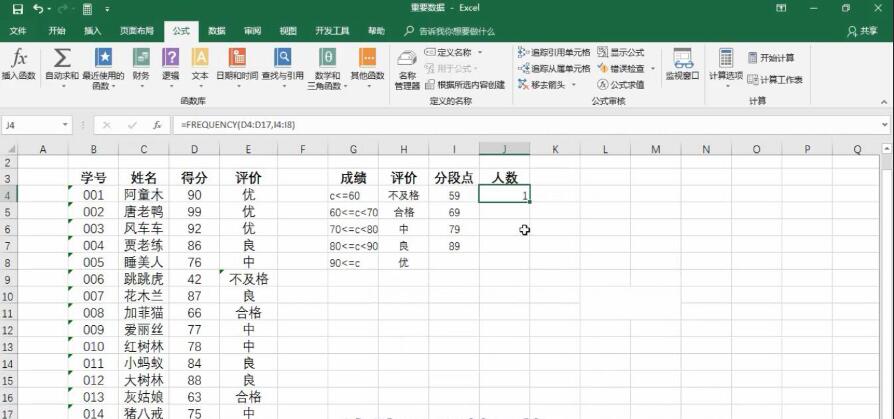Open Customize Quick Access Toolbar dropdown

[x=107, y=9]
